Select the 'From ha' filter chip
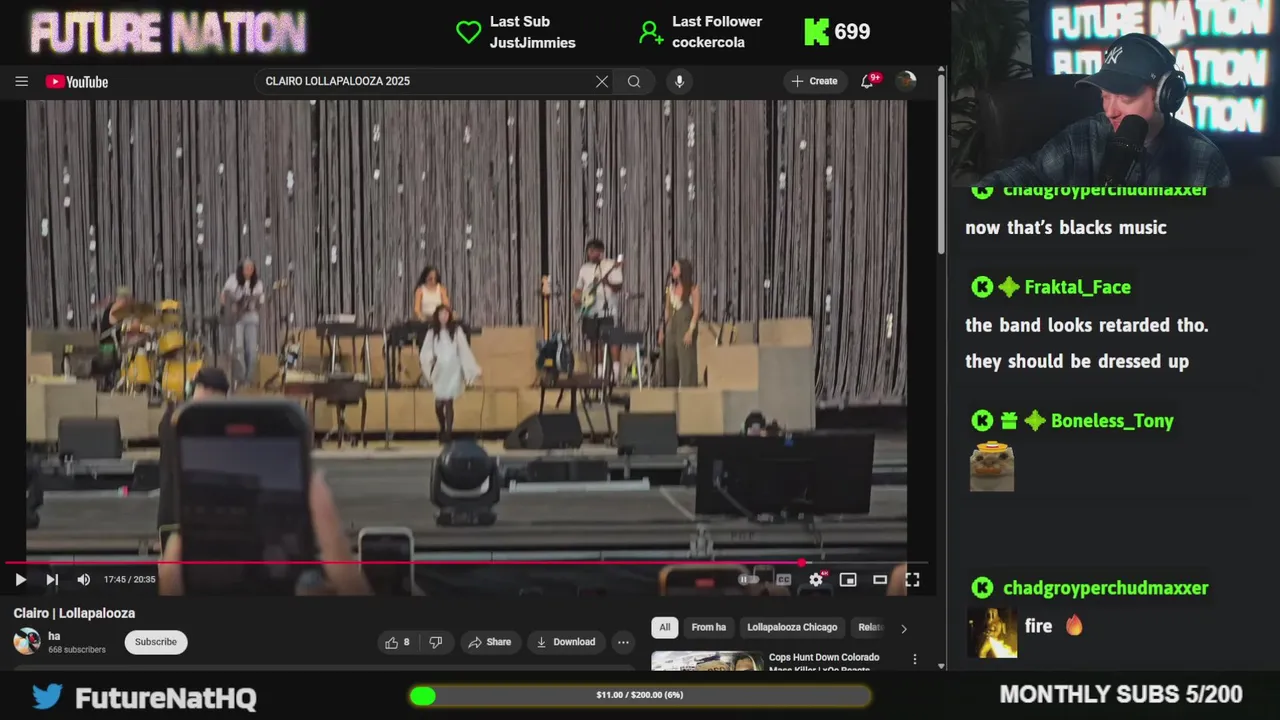 [709, 627]
